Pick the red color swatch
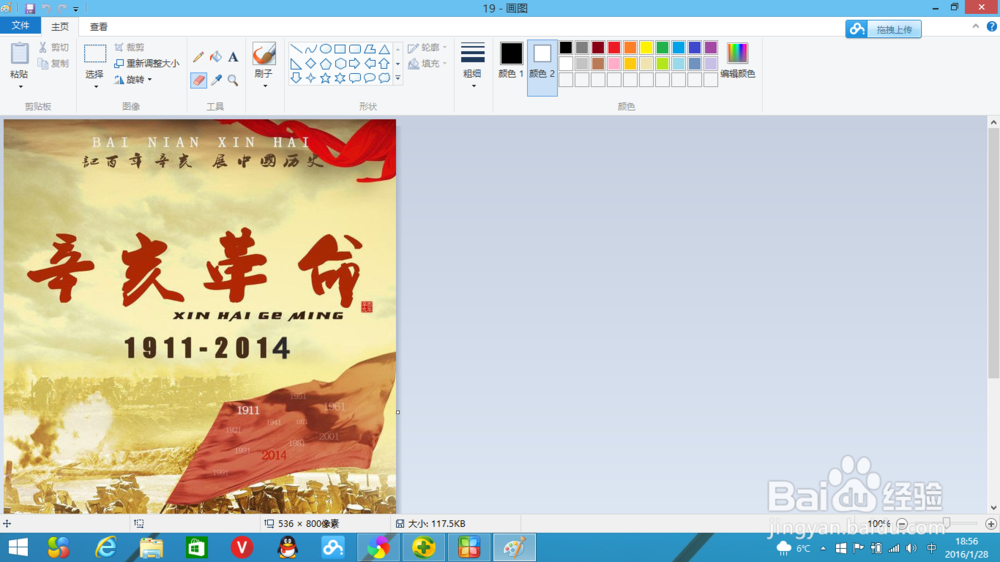The height and width of the screenshot is (562, 1000). tap(614, 48)
